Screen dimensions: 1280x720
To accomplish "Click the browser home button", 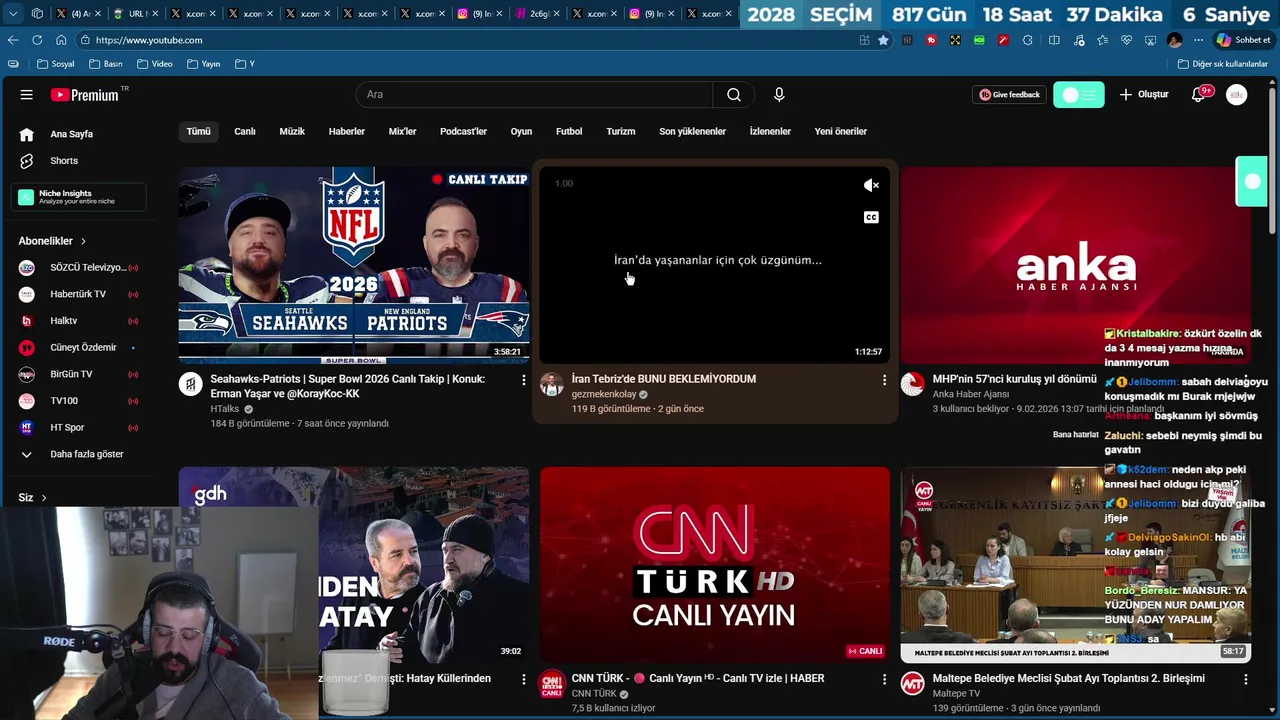I will (61, 40).
